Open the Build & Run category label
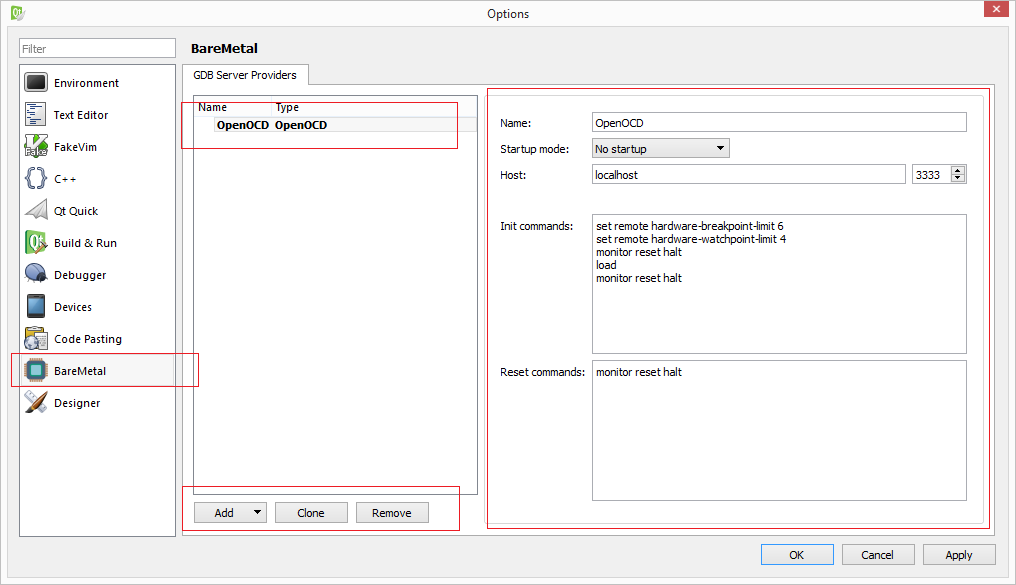This screenshot has height=585, width=1016. [x=86, y=243]
